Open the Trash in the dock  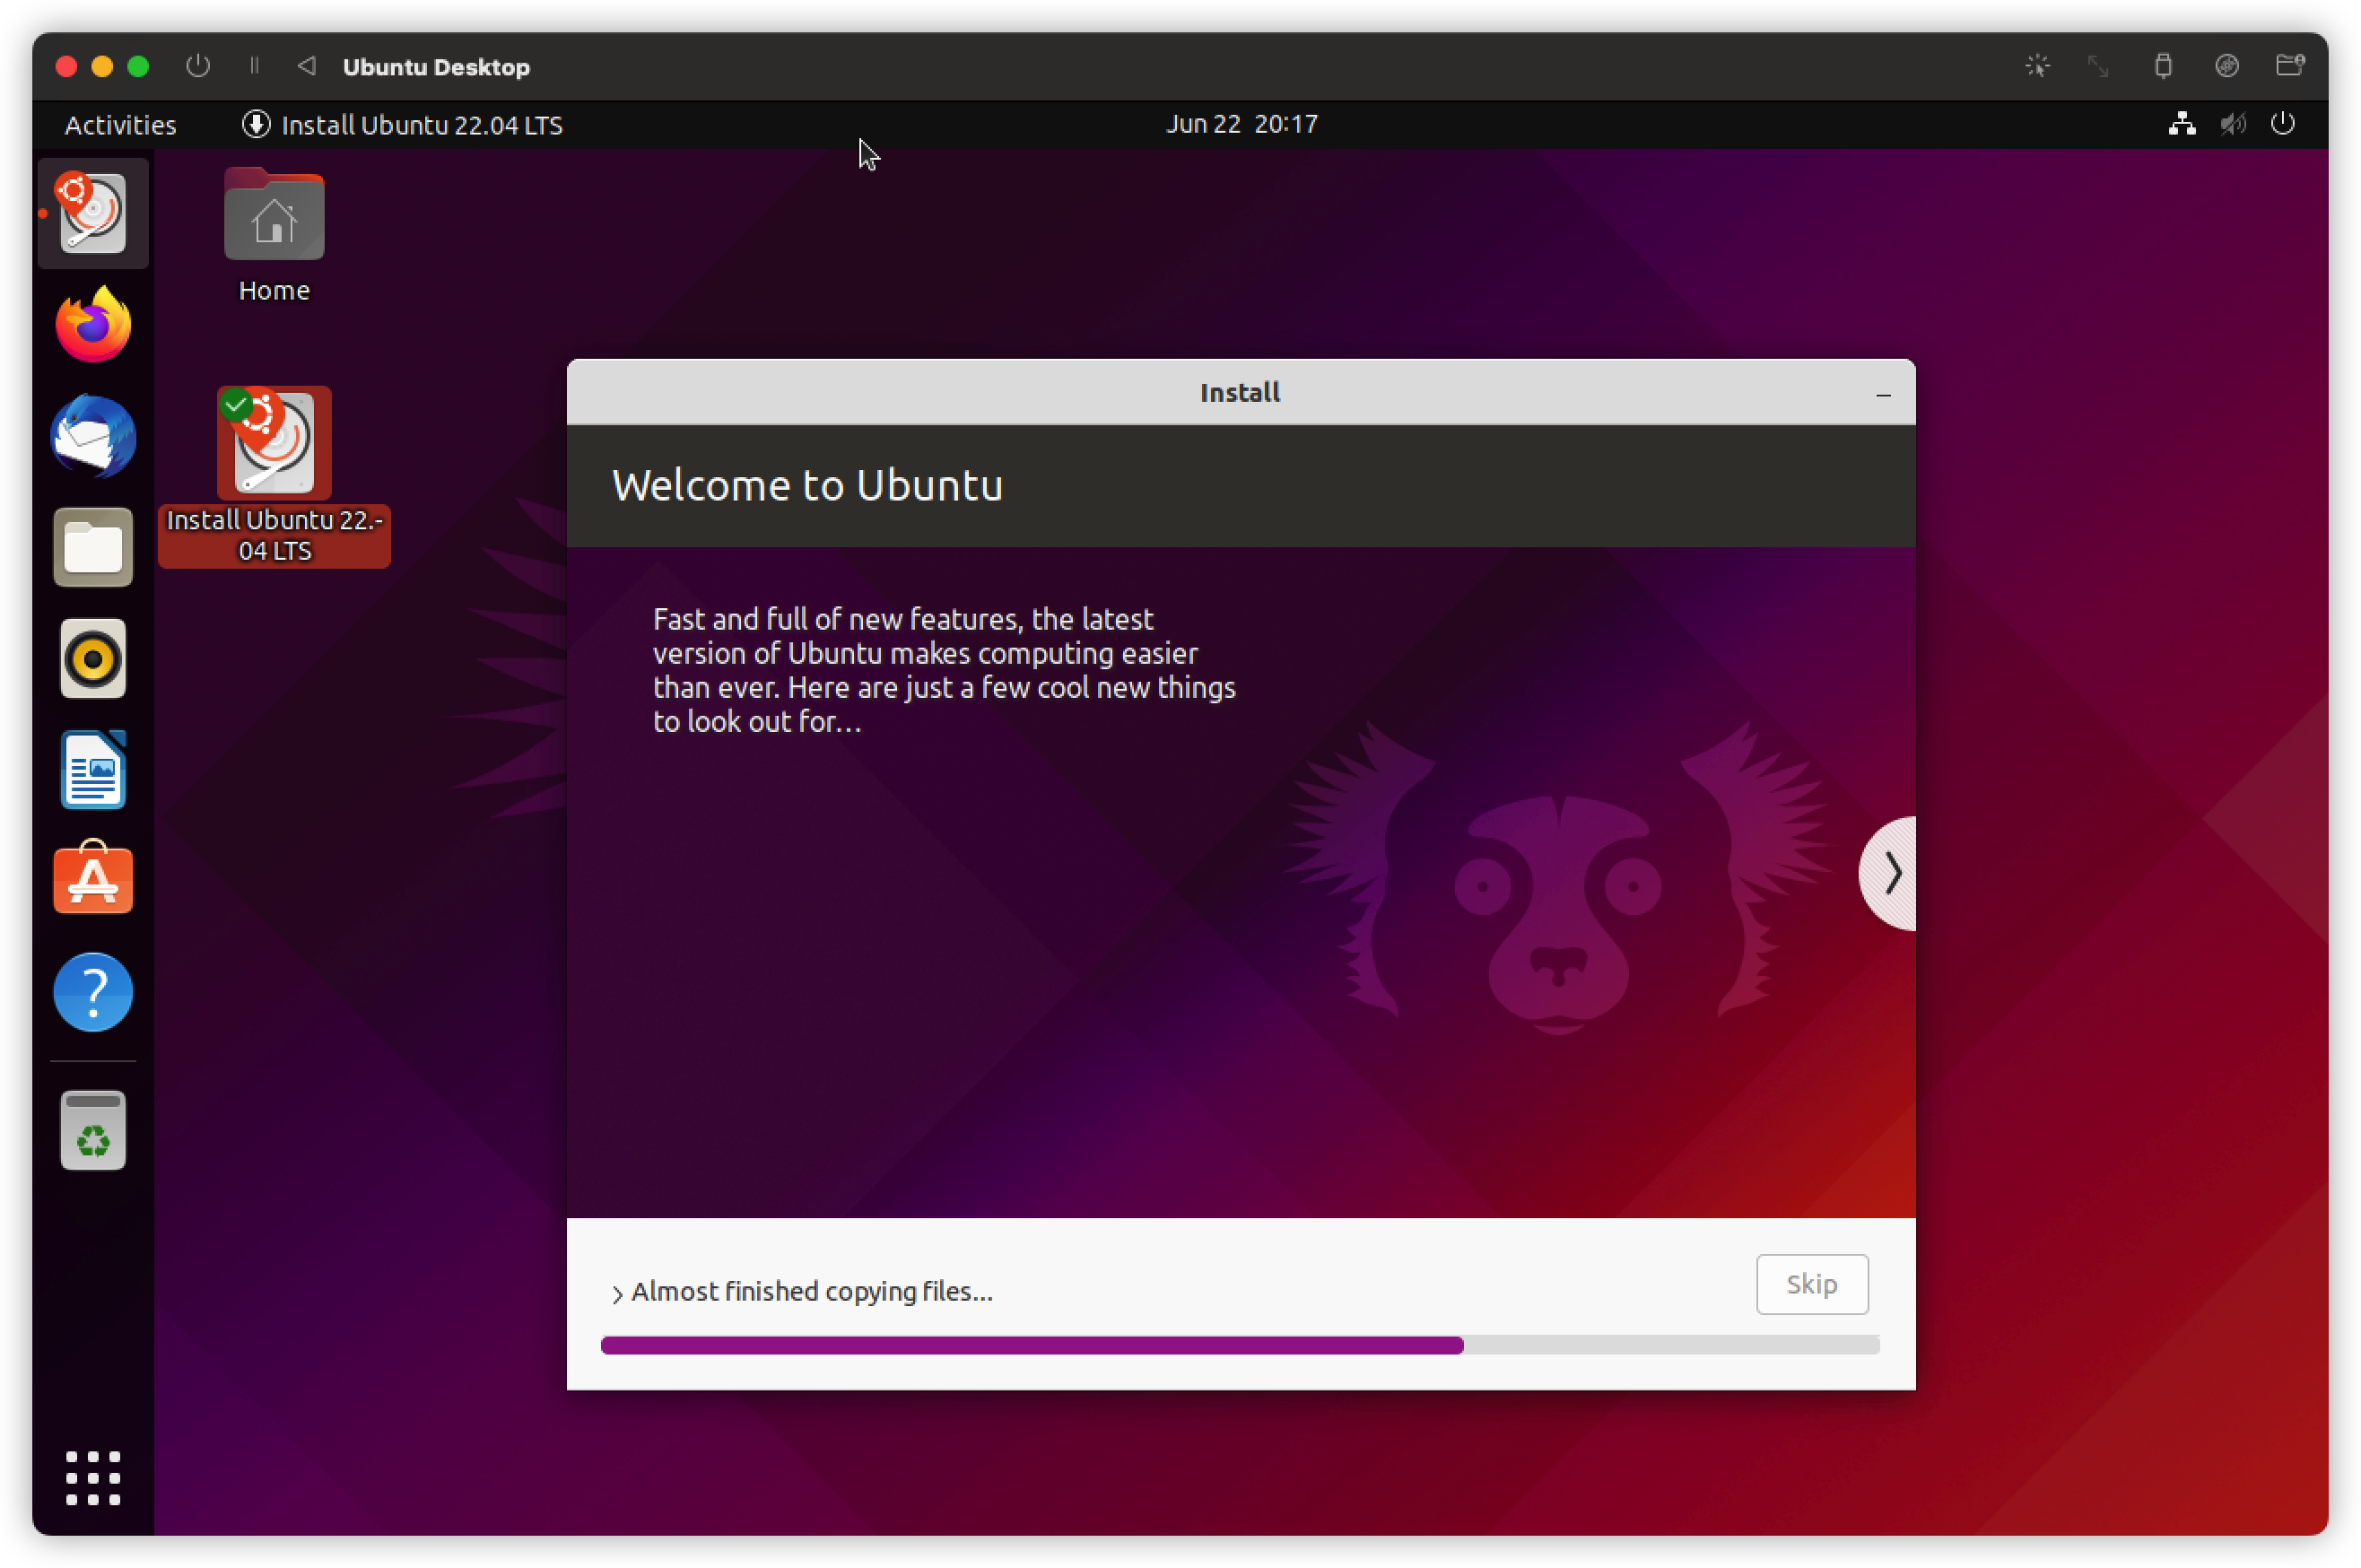point(93,1131)
